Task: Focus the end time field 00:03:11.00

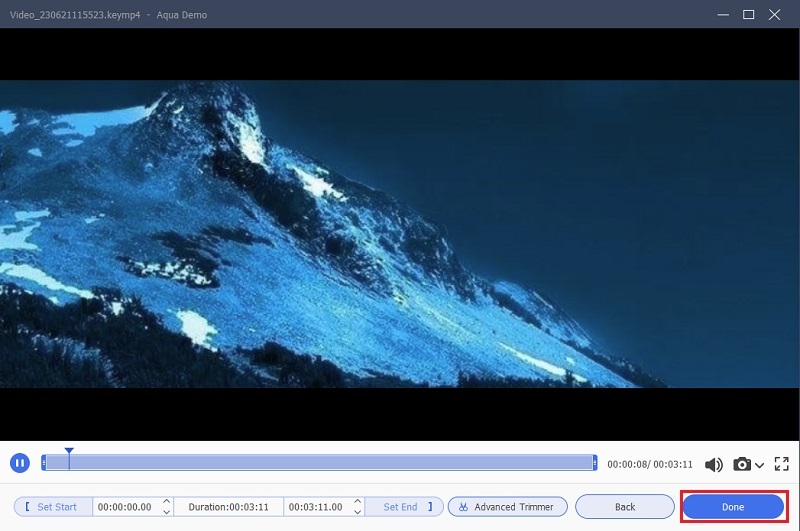Action: (316, 507)
